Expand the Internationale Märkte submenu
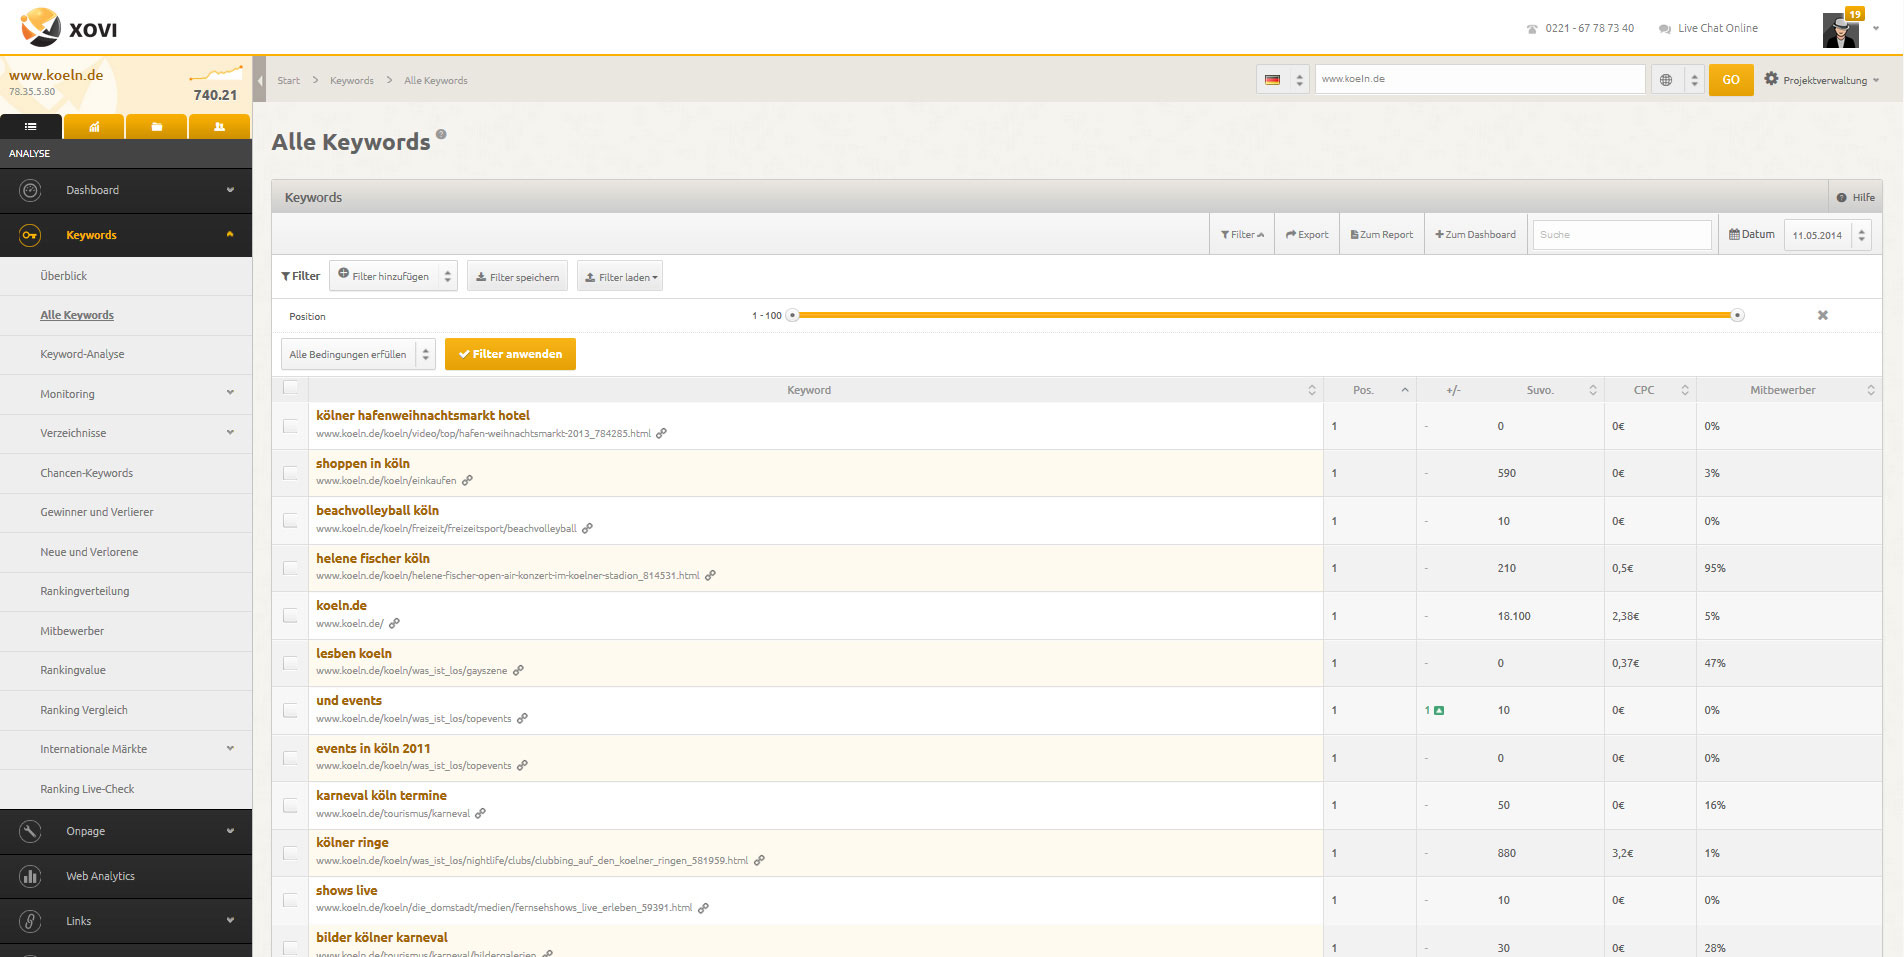The height and width of the screenshot is (957, 1904). (x=230, y=748)
